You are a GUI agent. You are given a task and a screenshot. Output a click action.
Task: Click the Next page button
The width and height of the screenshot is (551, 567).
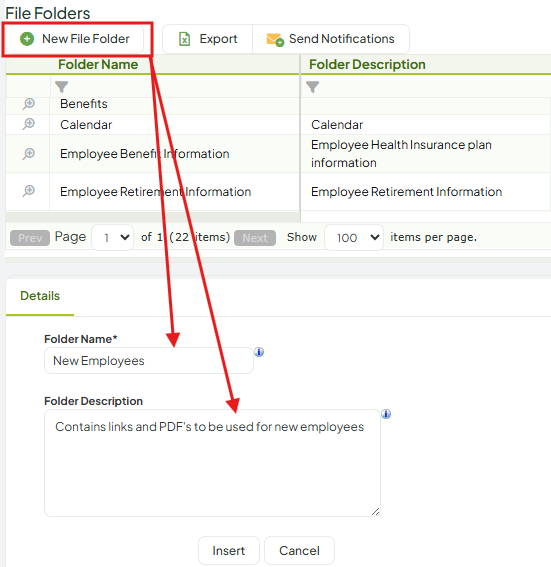tap(255, 238)
